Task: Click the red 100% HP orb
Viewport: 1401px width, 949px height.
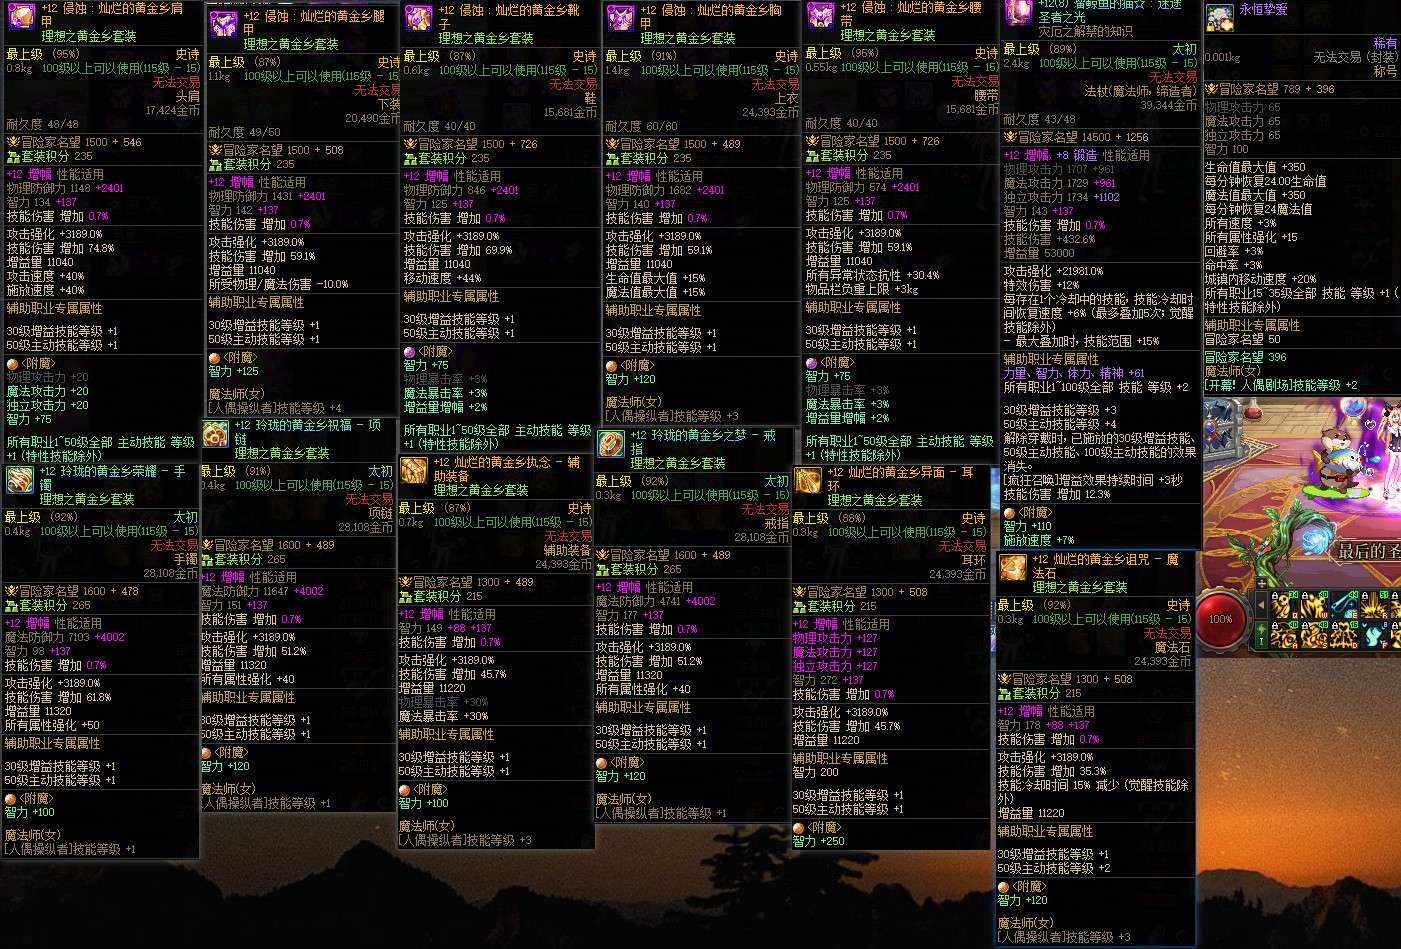Action: point(1221,618)
